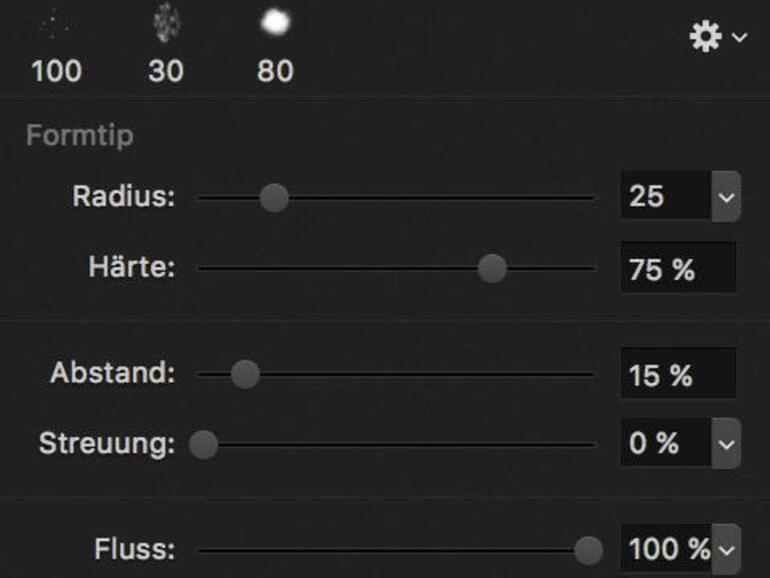This screenshot has height=578, width=770.
Task: Click the Abstand slider handle
Action: tap(245, 375)
